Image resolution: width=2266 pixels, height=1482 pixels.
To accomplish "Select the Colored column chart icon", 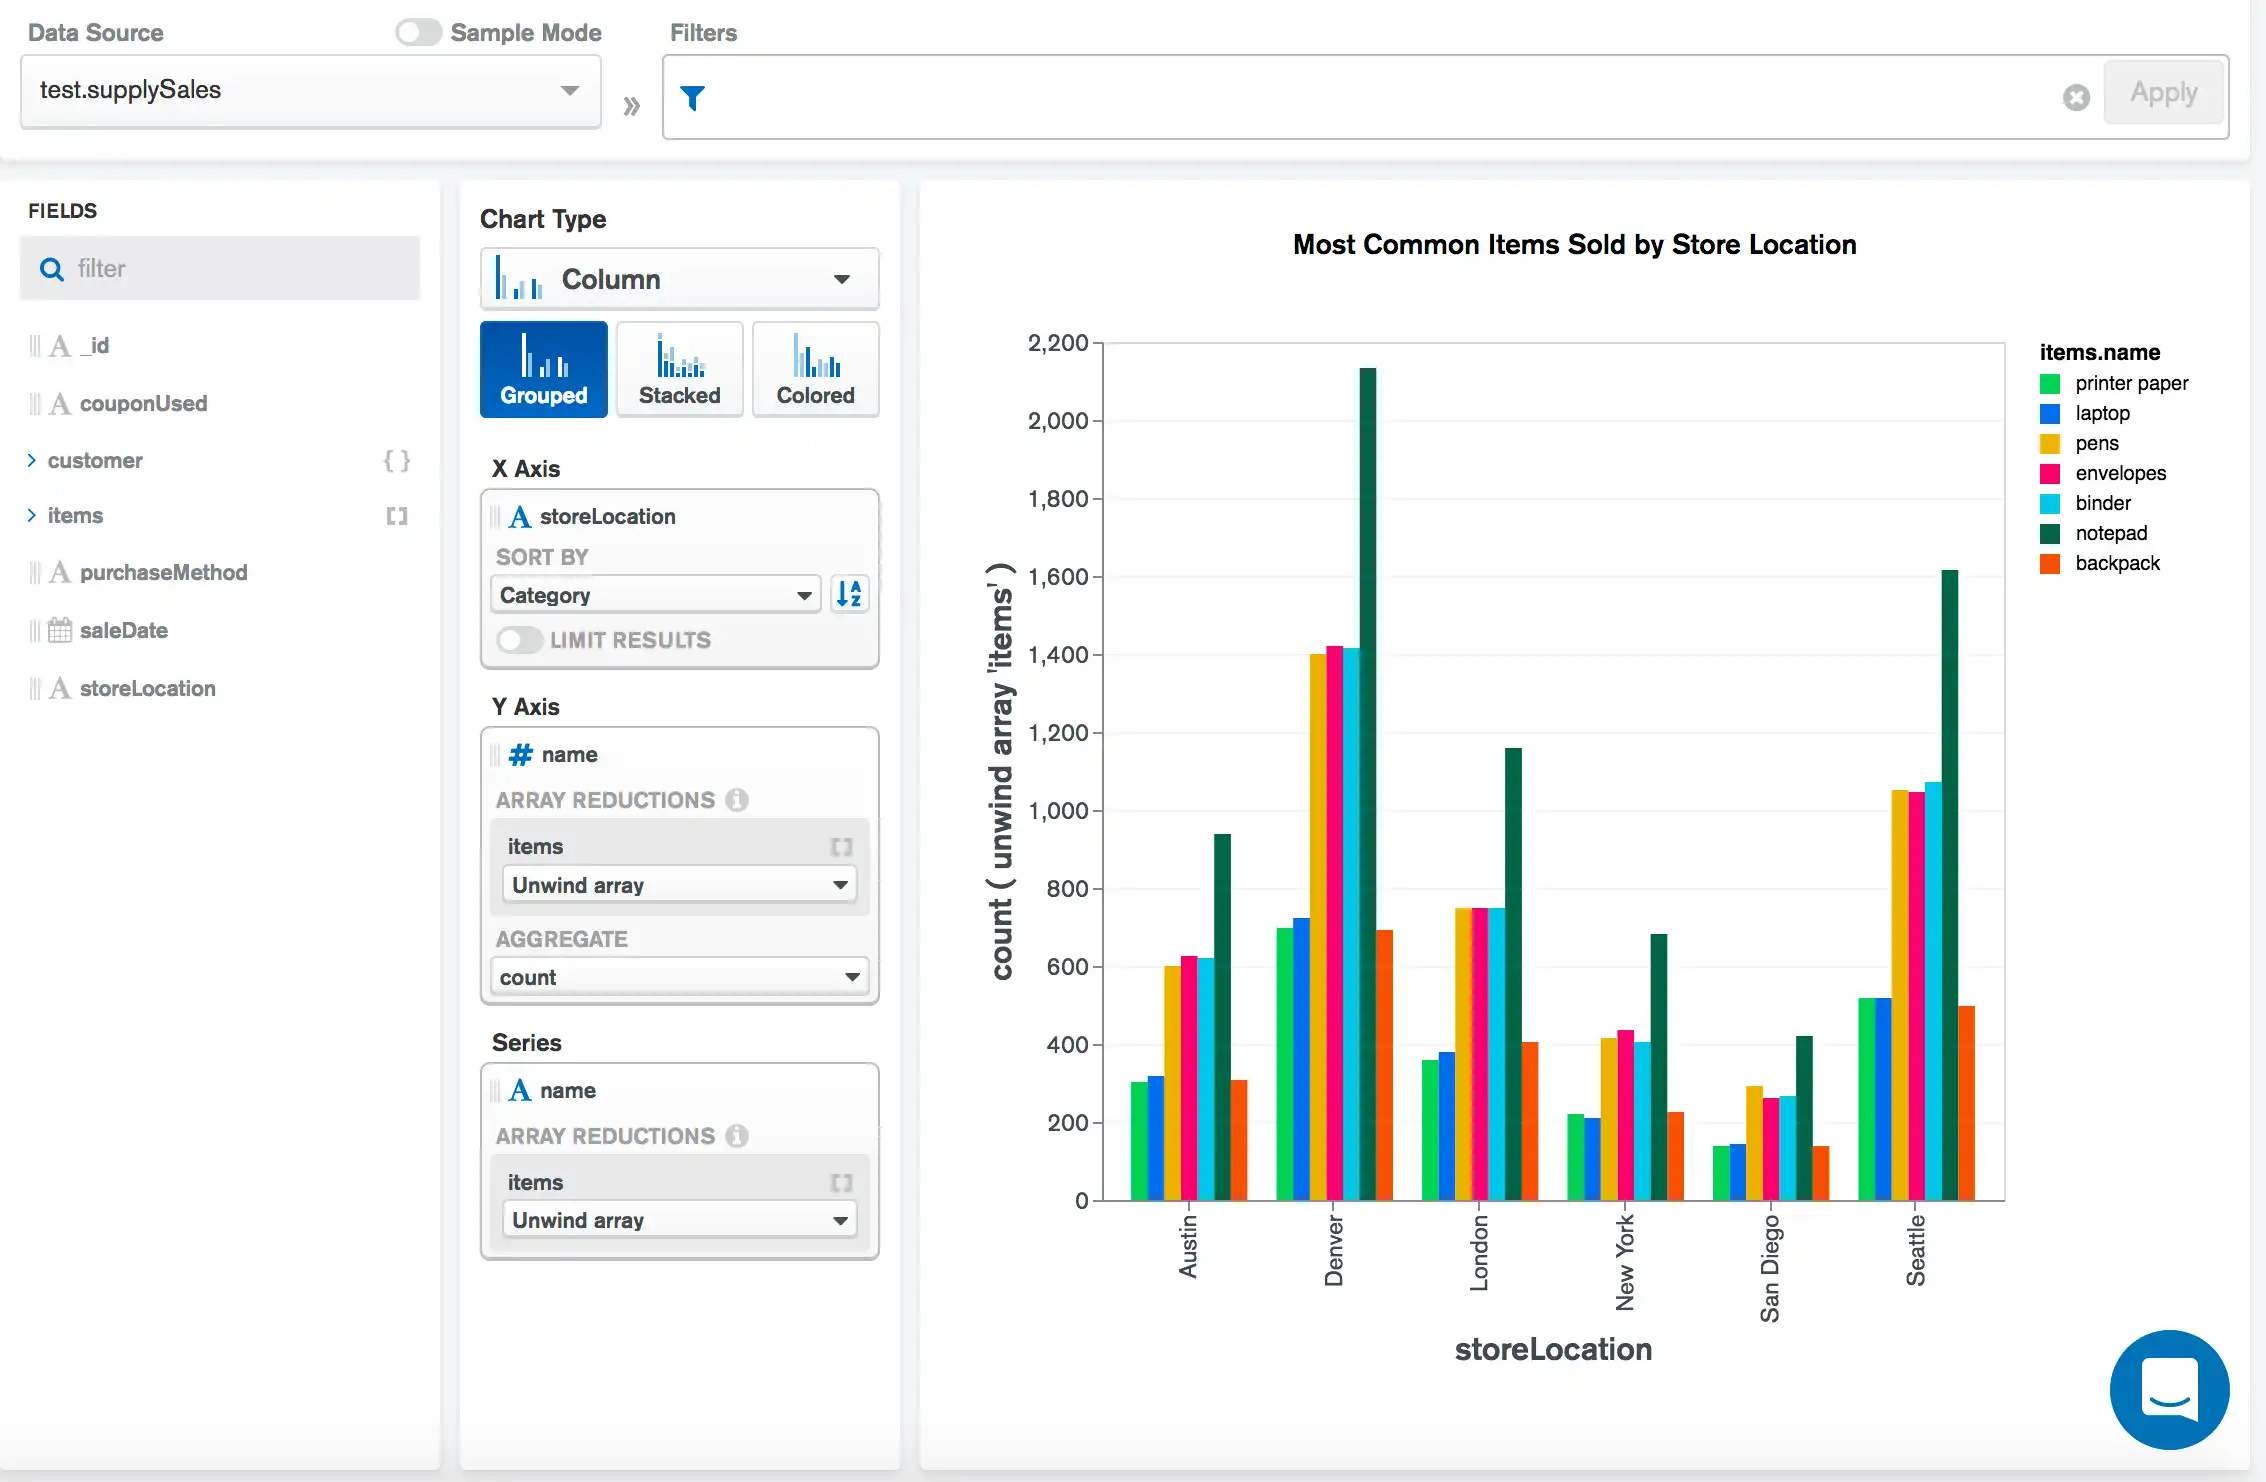I will pyautogui.click(x=814, y=366).
